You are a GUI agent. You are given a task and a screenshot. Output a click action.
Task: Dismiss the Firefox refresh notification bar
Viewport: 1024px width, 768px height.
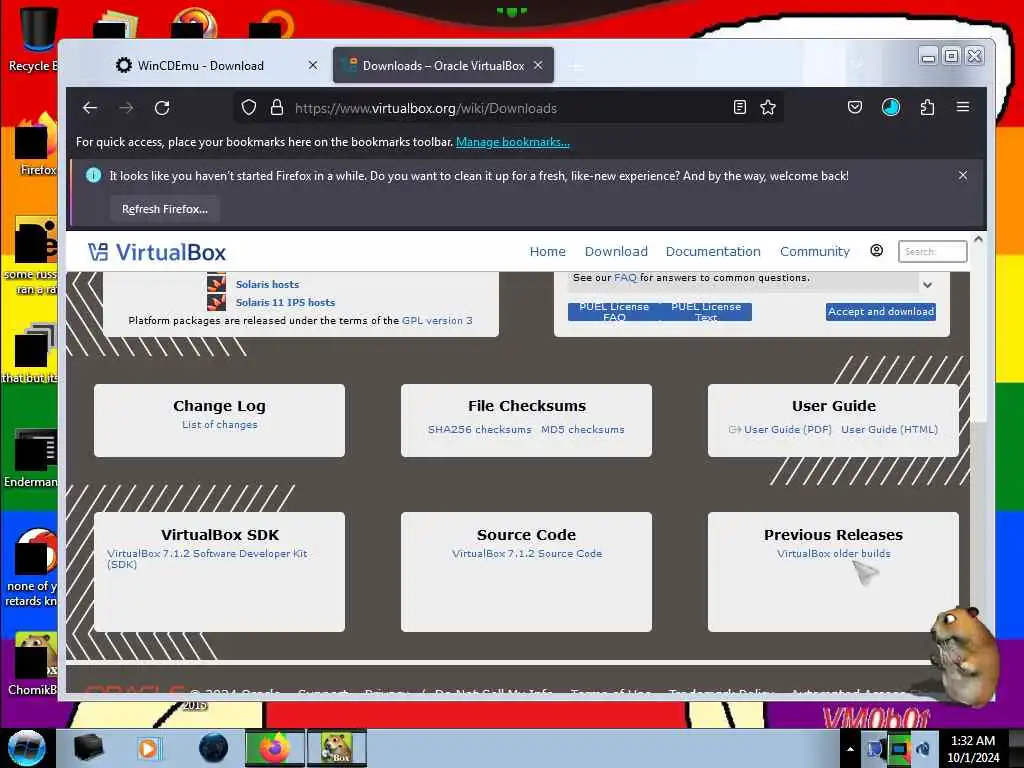(963, 175)
